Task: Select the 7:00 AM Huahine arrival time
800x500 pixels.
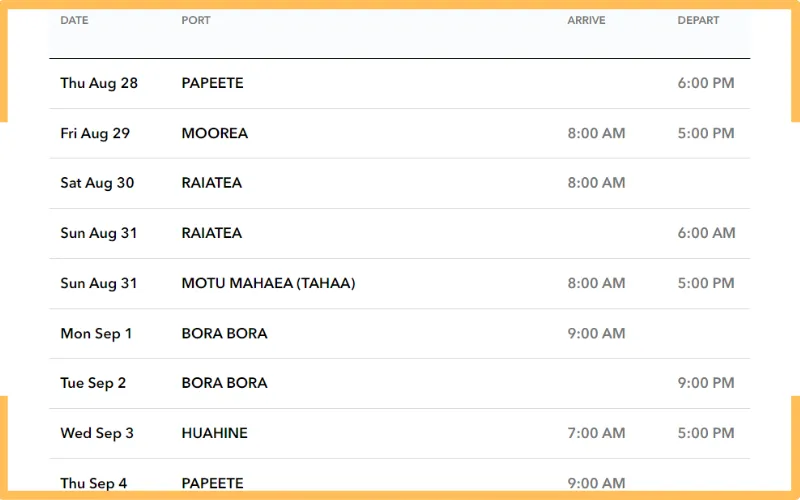Action: (x=596, y=433)
